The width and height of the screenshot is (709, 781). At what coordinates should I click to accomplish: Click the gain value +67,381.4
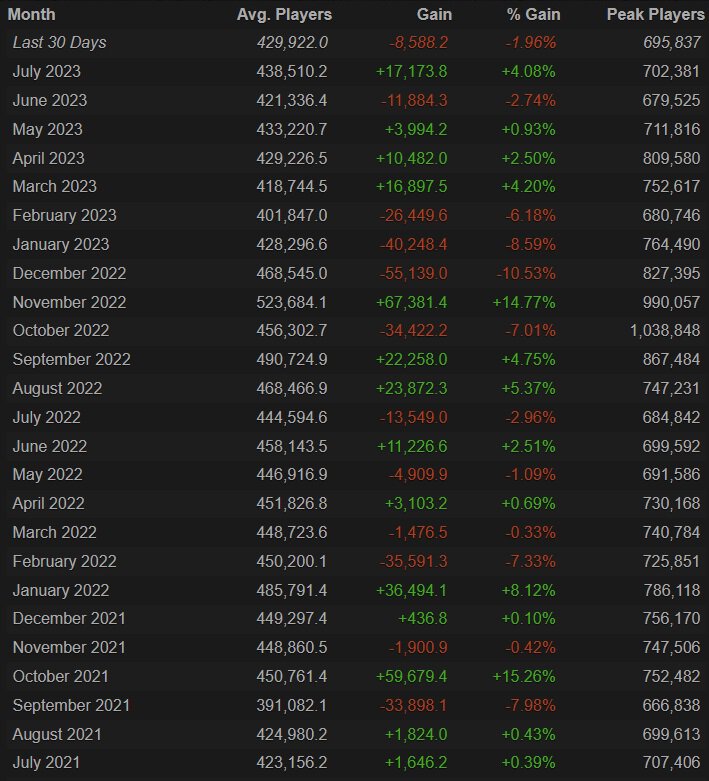coord(412,302)
